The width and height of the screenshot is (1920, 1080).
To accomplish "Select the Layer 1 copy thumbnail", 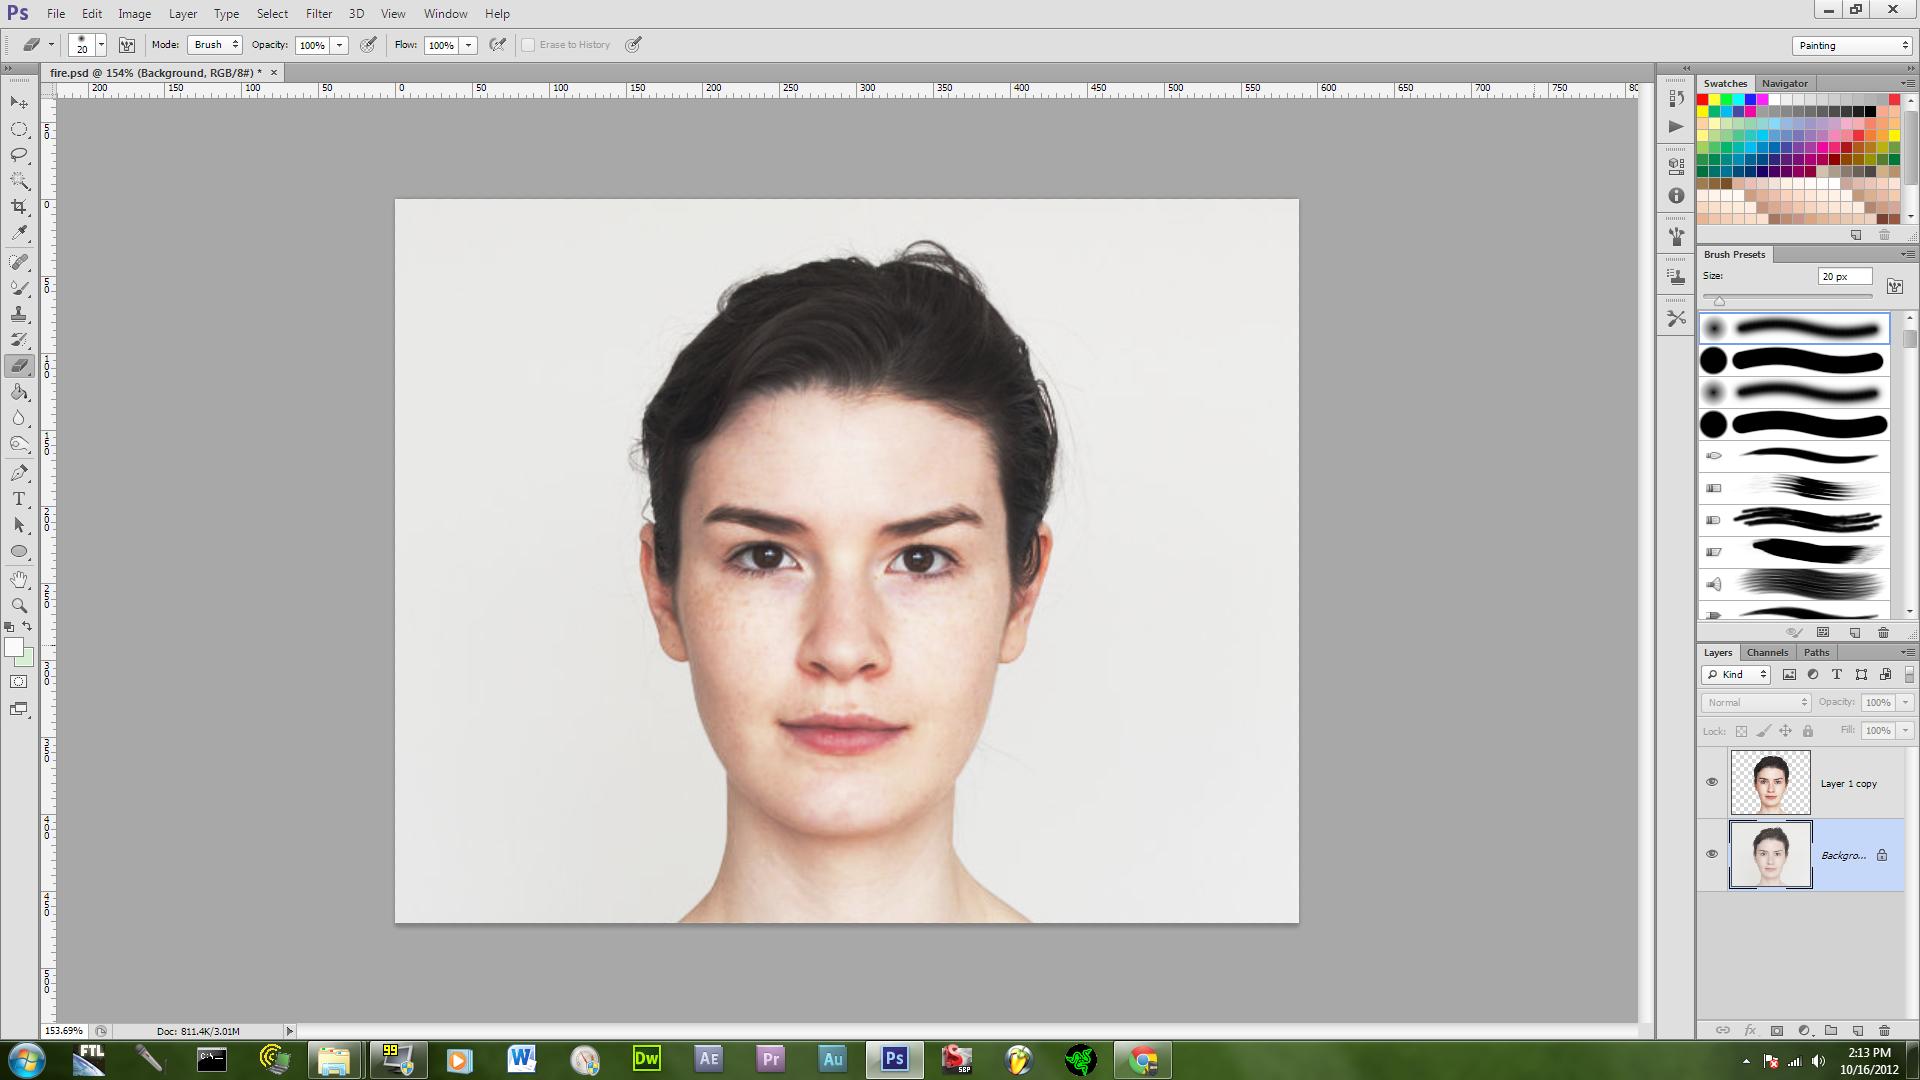I will pos(1770,783).
